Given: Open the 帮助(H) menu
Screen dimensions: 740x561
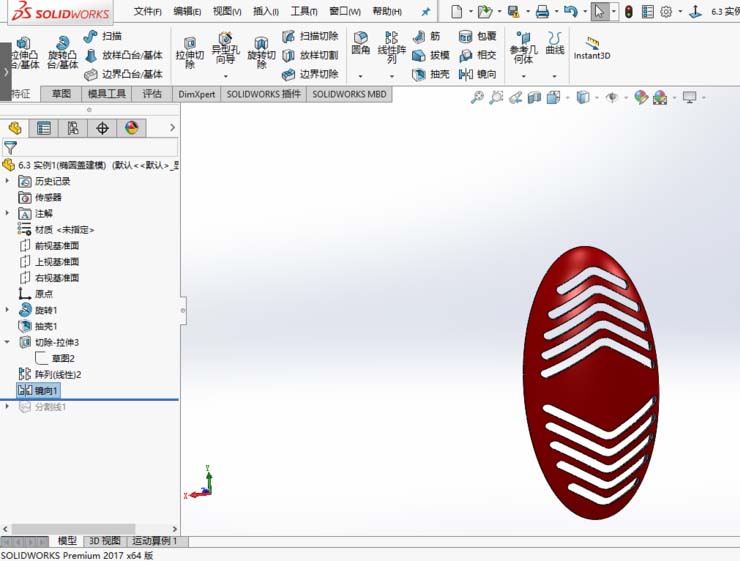Looking at the screenshot, I should (x=387, y=11).
